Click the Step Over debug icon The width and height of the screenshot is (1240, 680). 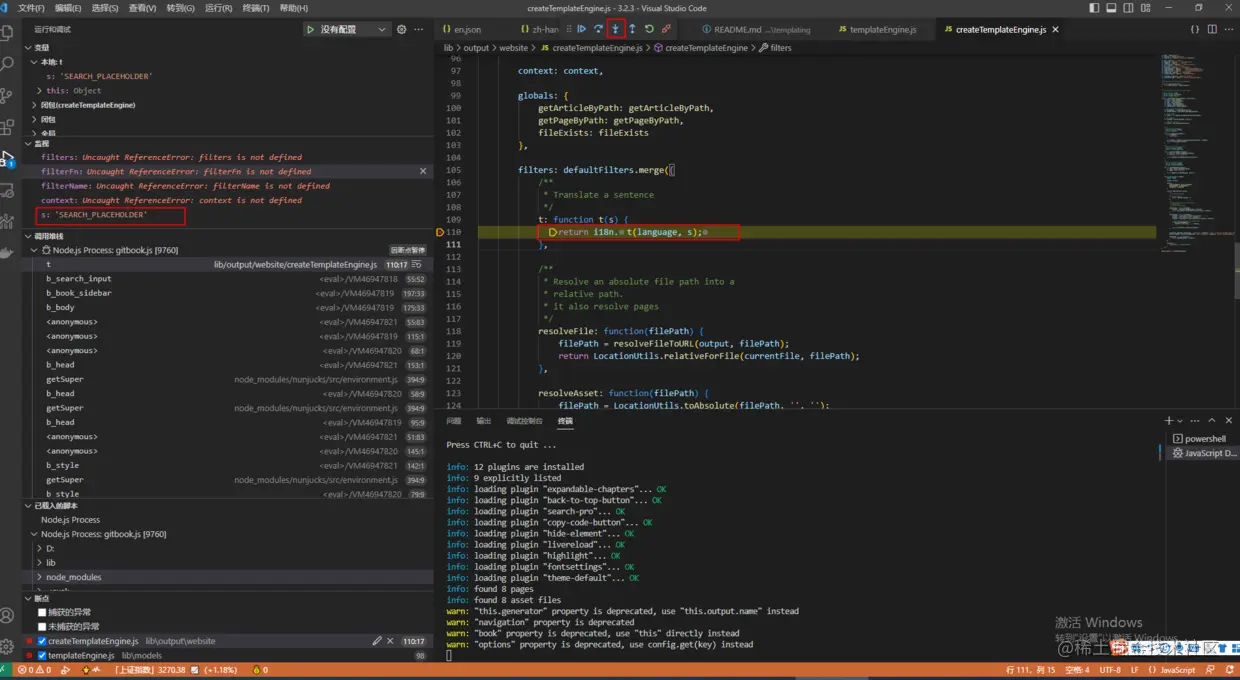pos(598,29)
